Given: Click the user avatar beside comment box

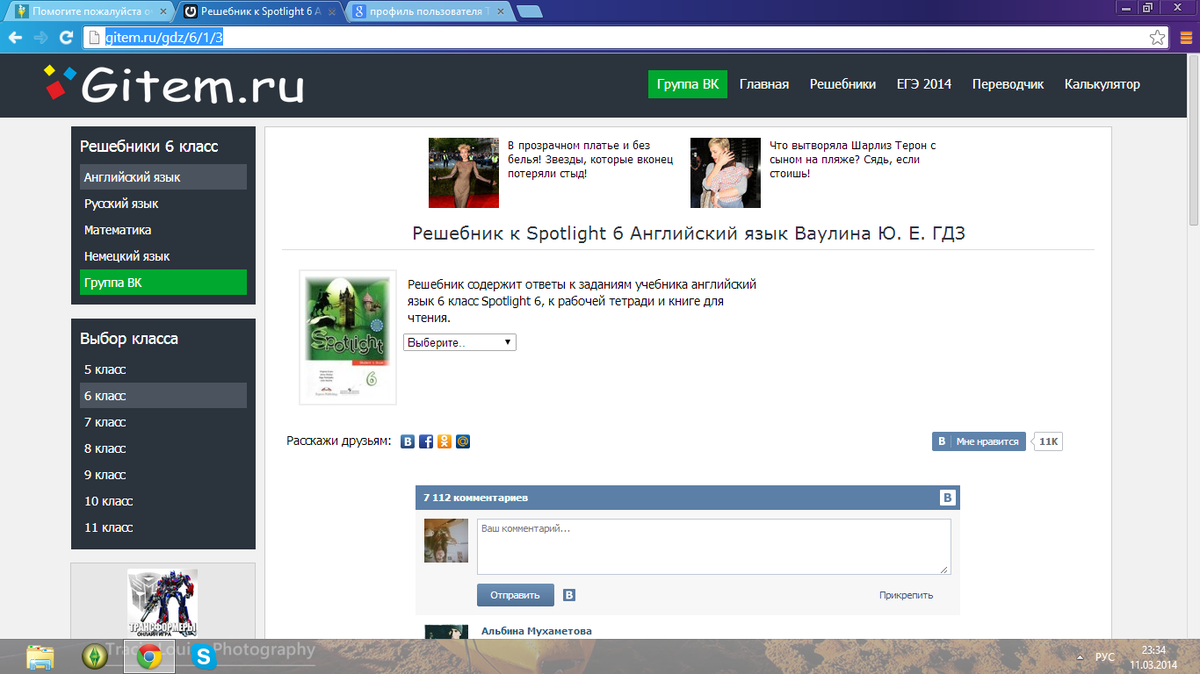Looking at the screenshot, I should 446,541.
